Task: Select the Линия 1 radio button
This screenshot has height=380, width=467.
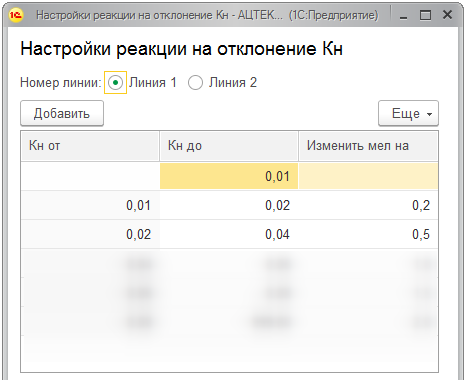Action: (115, 82)
